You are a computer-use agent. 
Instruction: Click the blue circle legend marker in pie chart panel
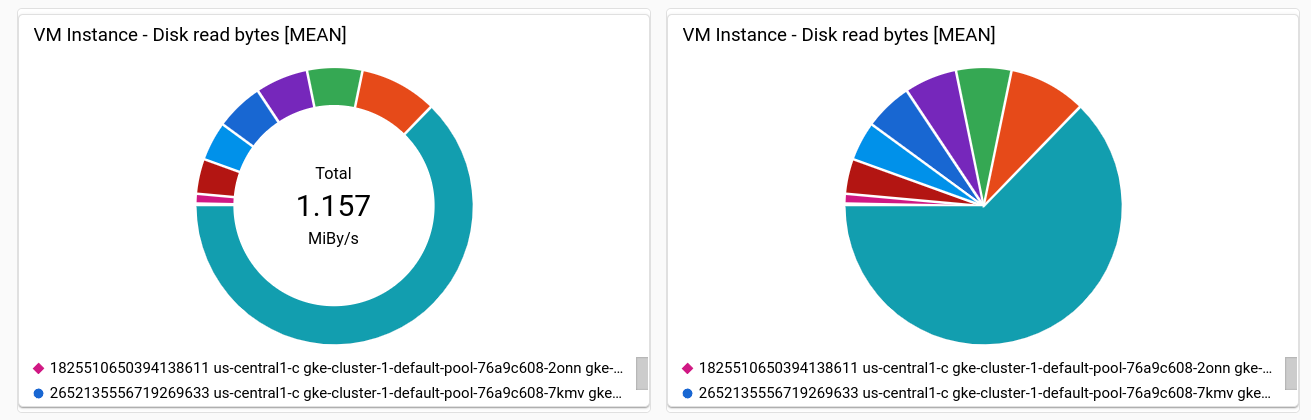(687, 393)
